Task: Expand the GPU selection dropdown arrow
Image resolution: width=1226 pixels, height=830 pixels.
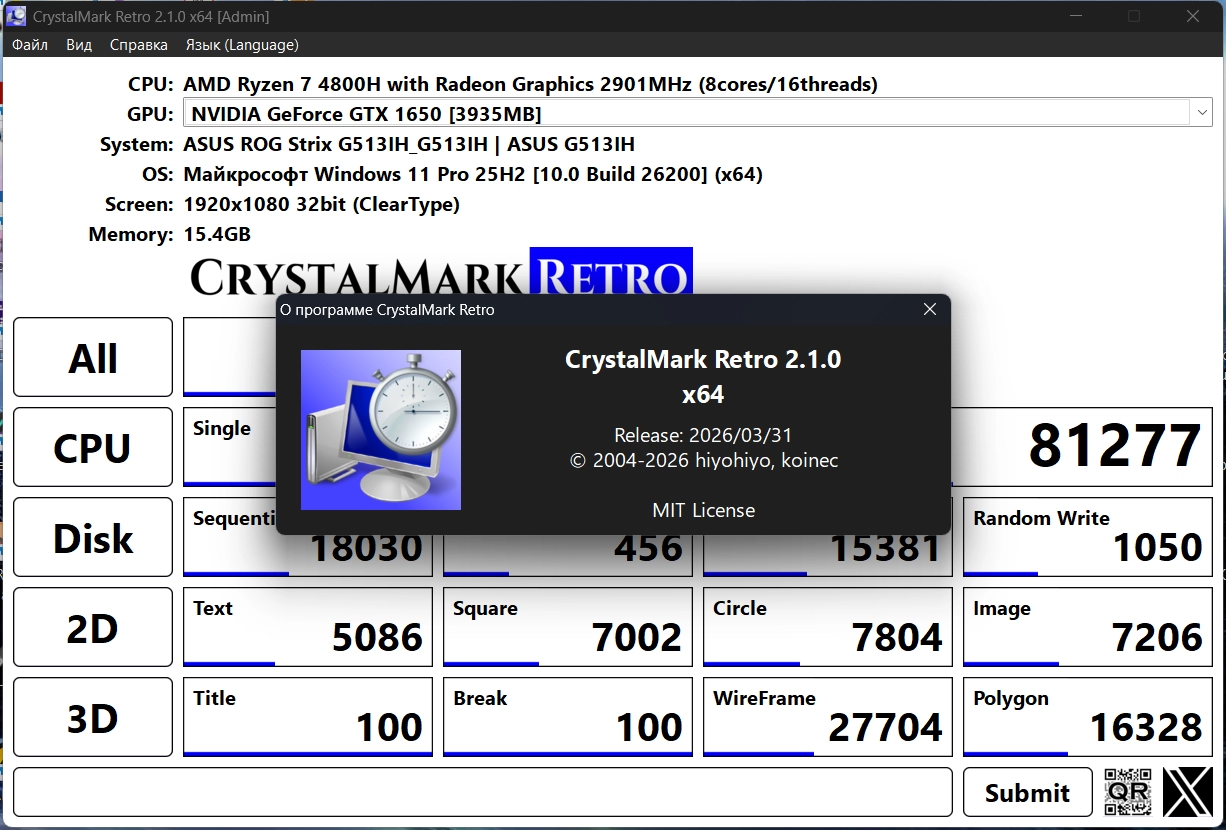Action: 1201,114
